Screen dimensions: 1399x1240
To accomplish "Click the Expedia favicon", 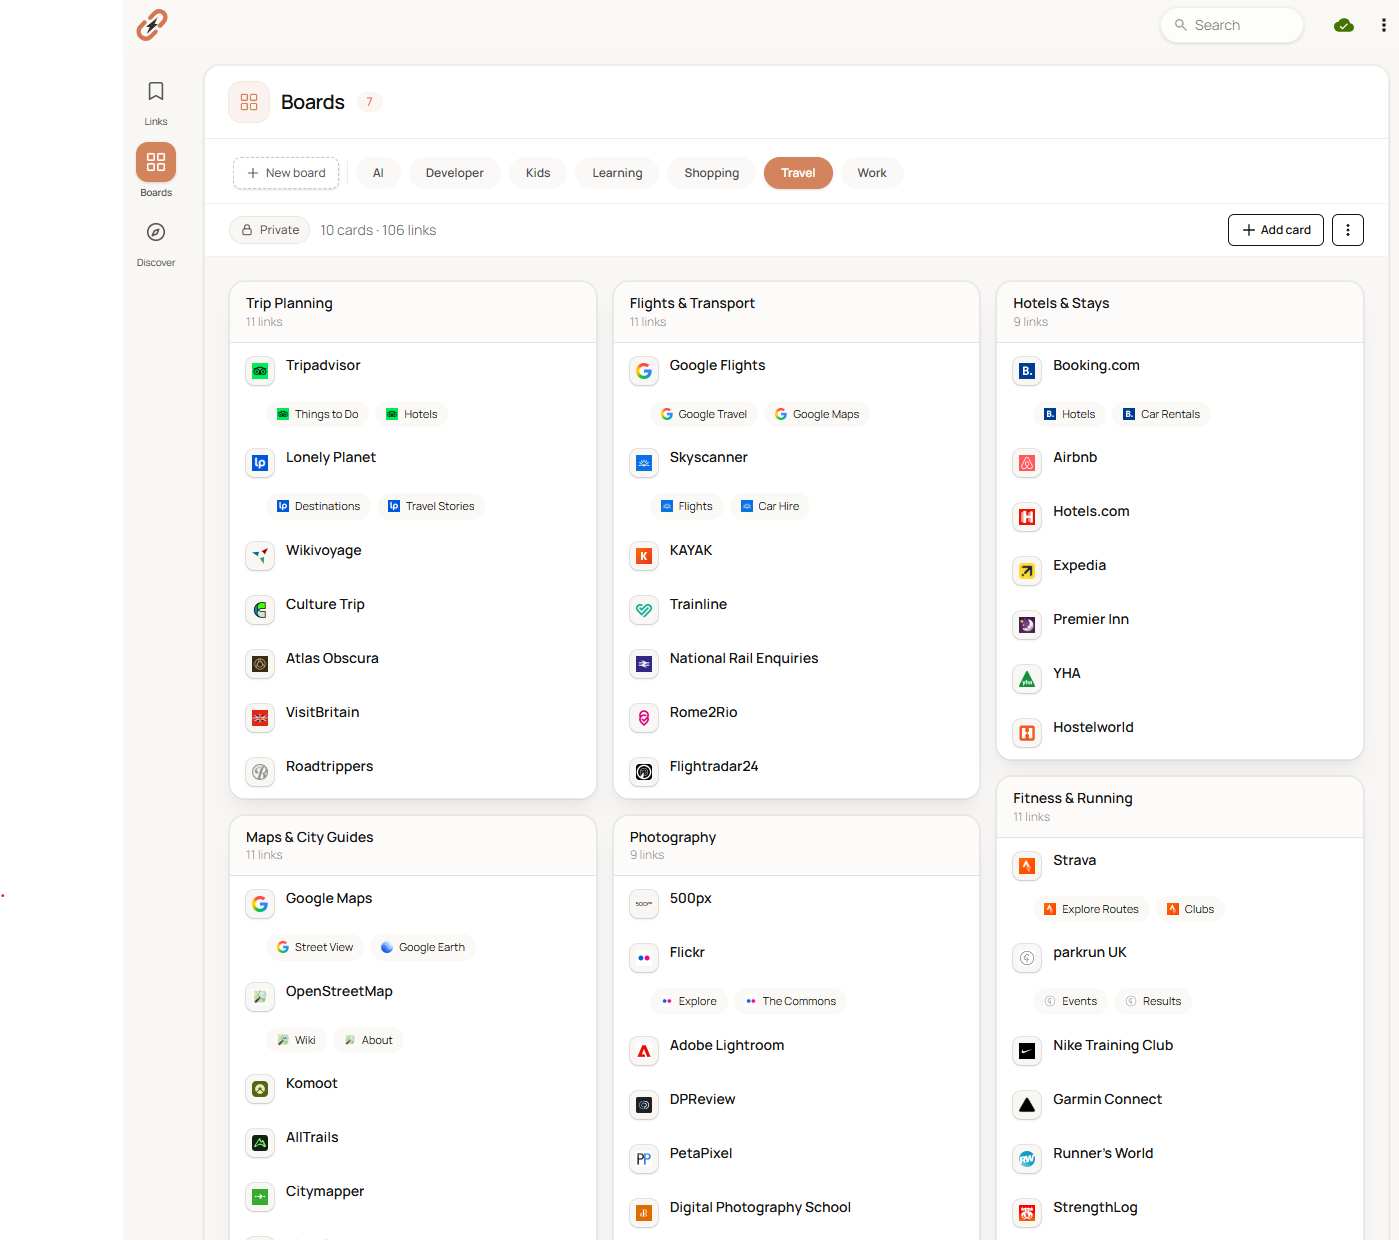I will pos(1027,571).
